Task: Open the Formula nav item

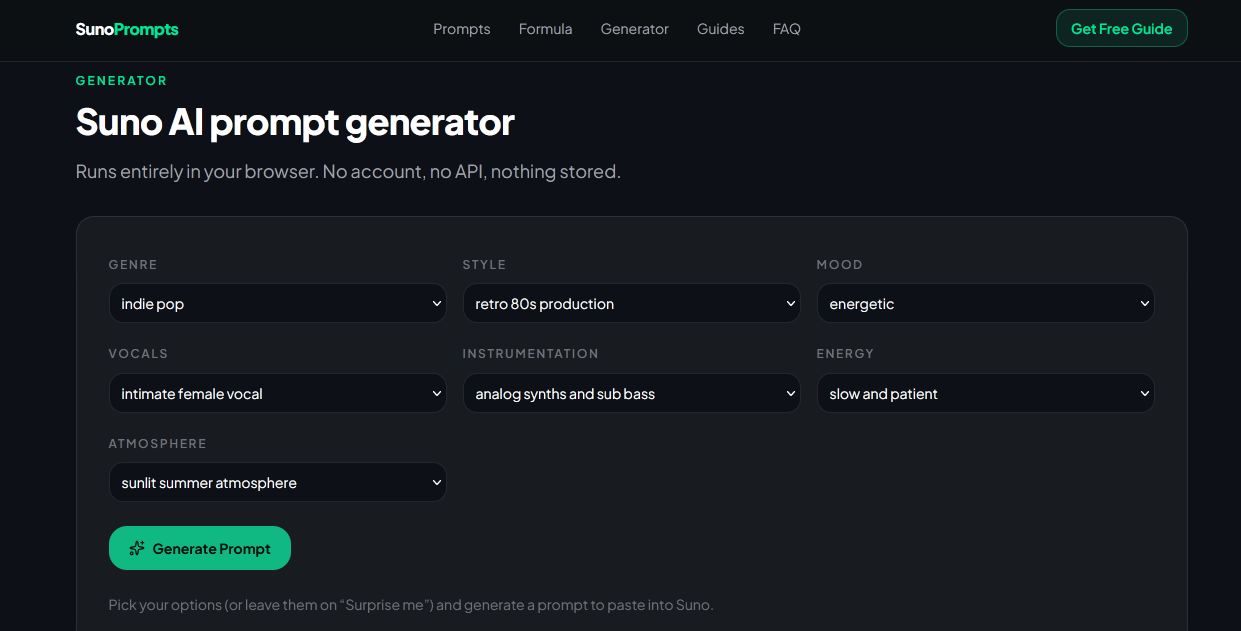Action: [x=545, y=29]
